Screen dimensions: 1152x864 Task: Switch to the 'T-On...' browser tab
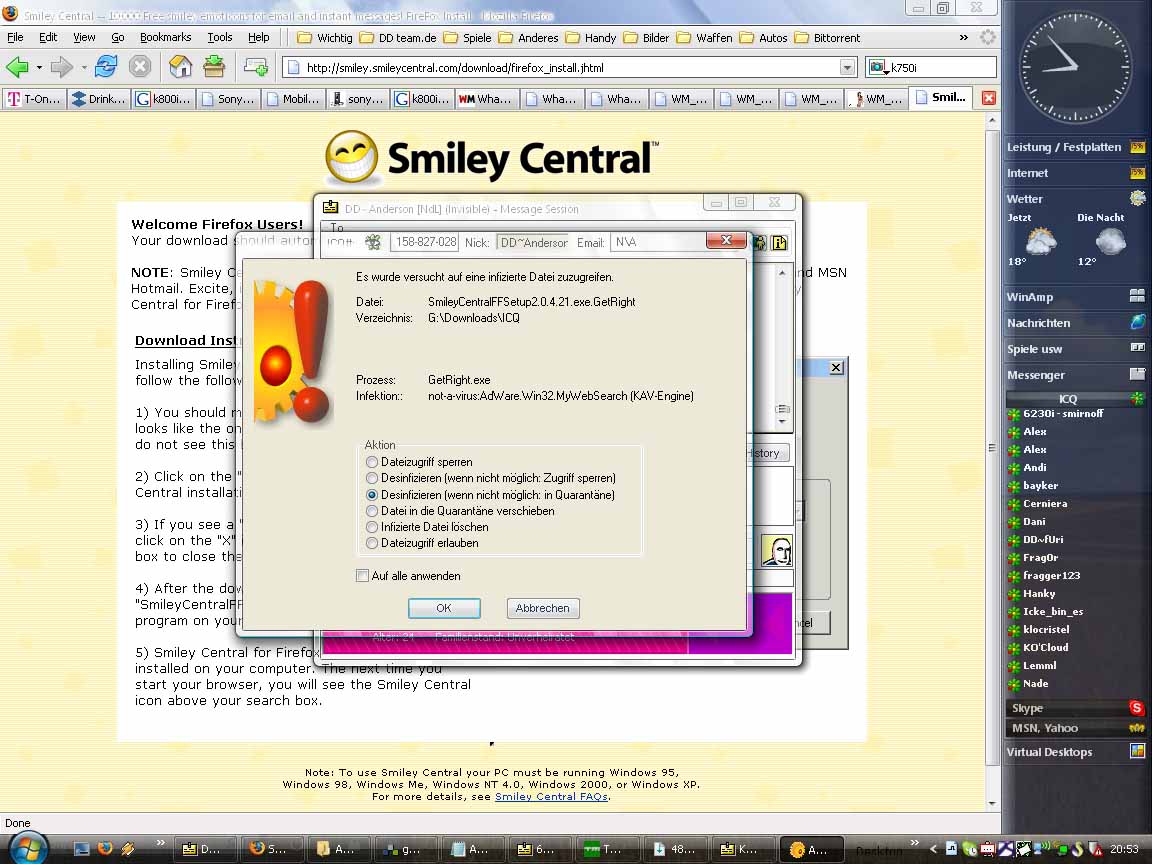(34, 99)
